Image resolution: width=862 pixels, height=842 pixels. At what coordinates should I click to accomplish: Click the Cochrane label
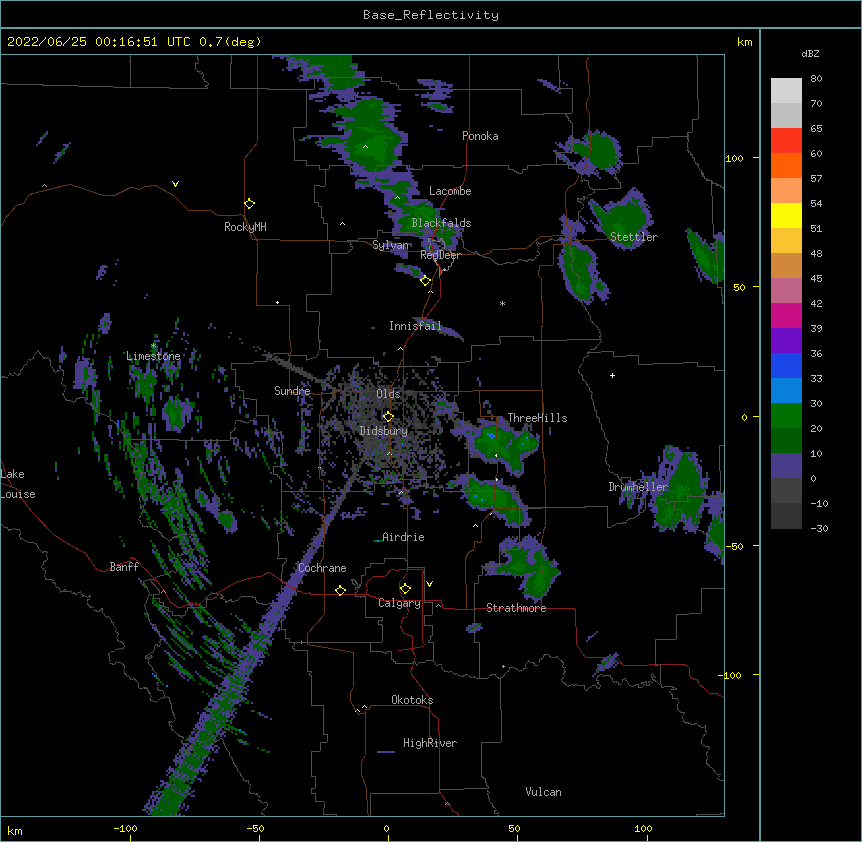coord(322,568)
